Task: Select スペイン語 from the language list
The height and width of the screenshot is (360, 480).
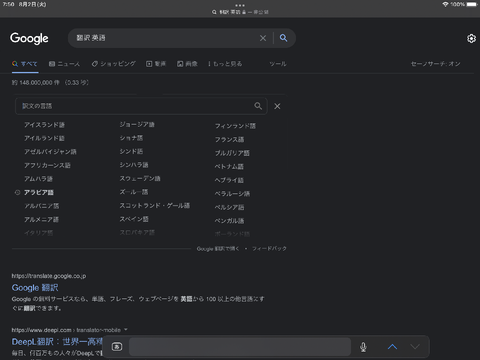Action: (x=134, y=219)
